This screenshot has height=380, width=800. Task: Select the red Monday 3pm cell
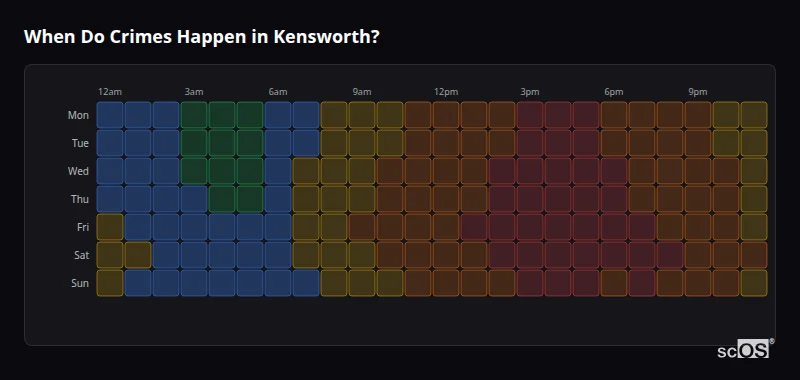(530, 115)
